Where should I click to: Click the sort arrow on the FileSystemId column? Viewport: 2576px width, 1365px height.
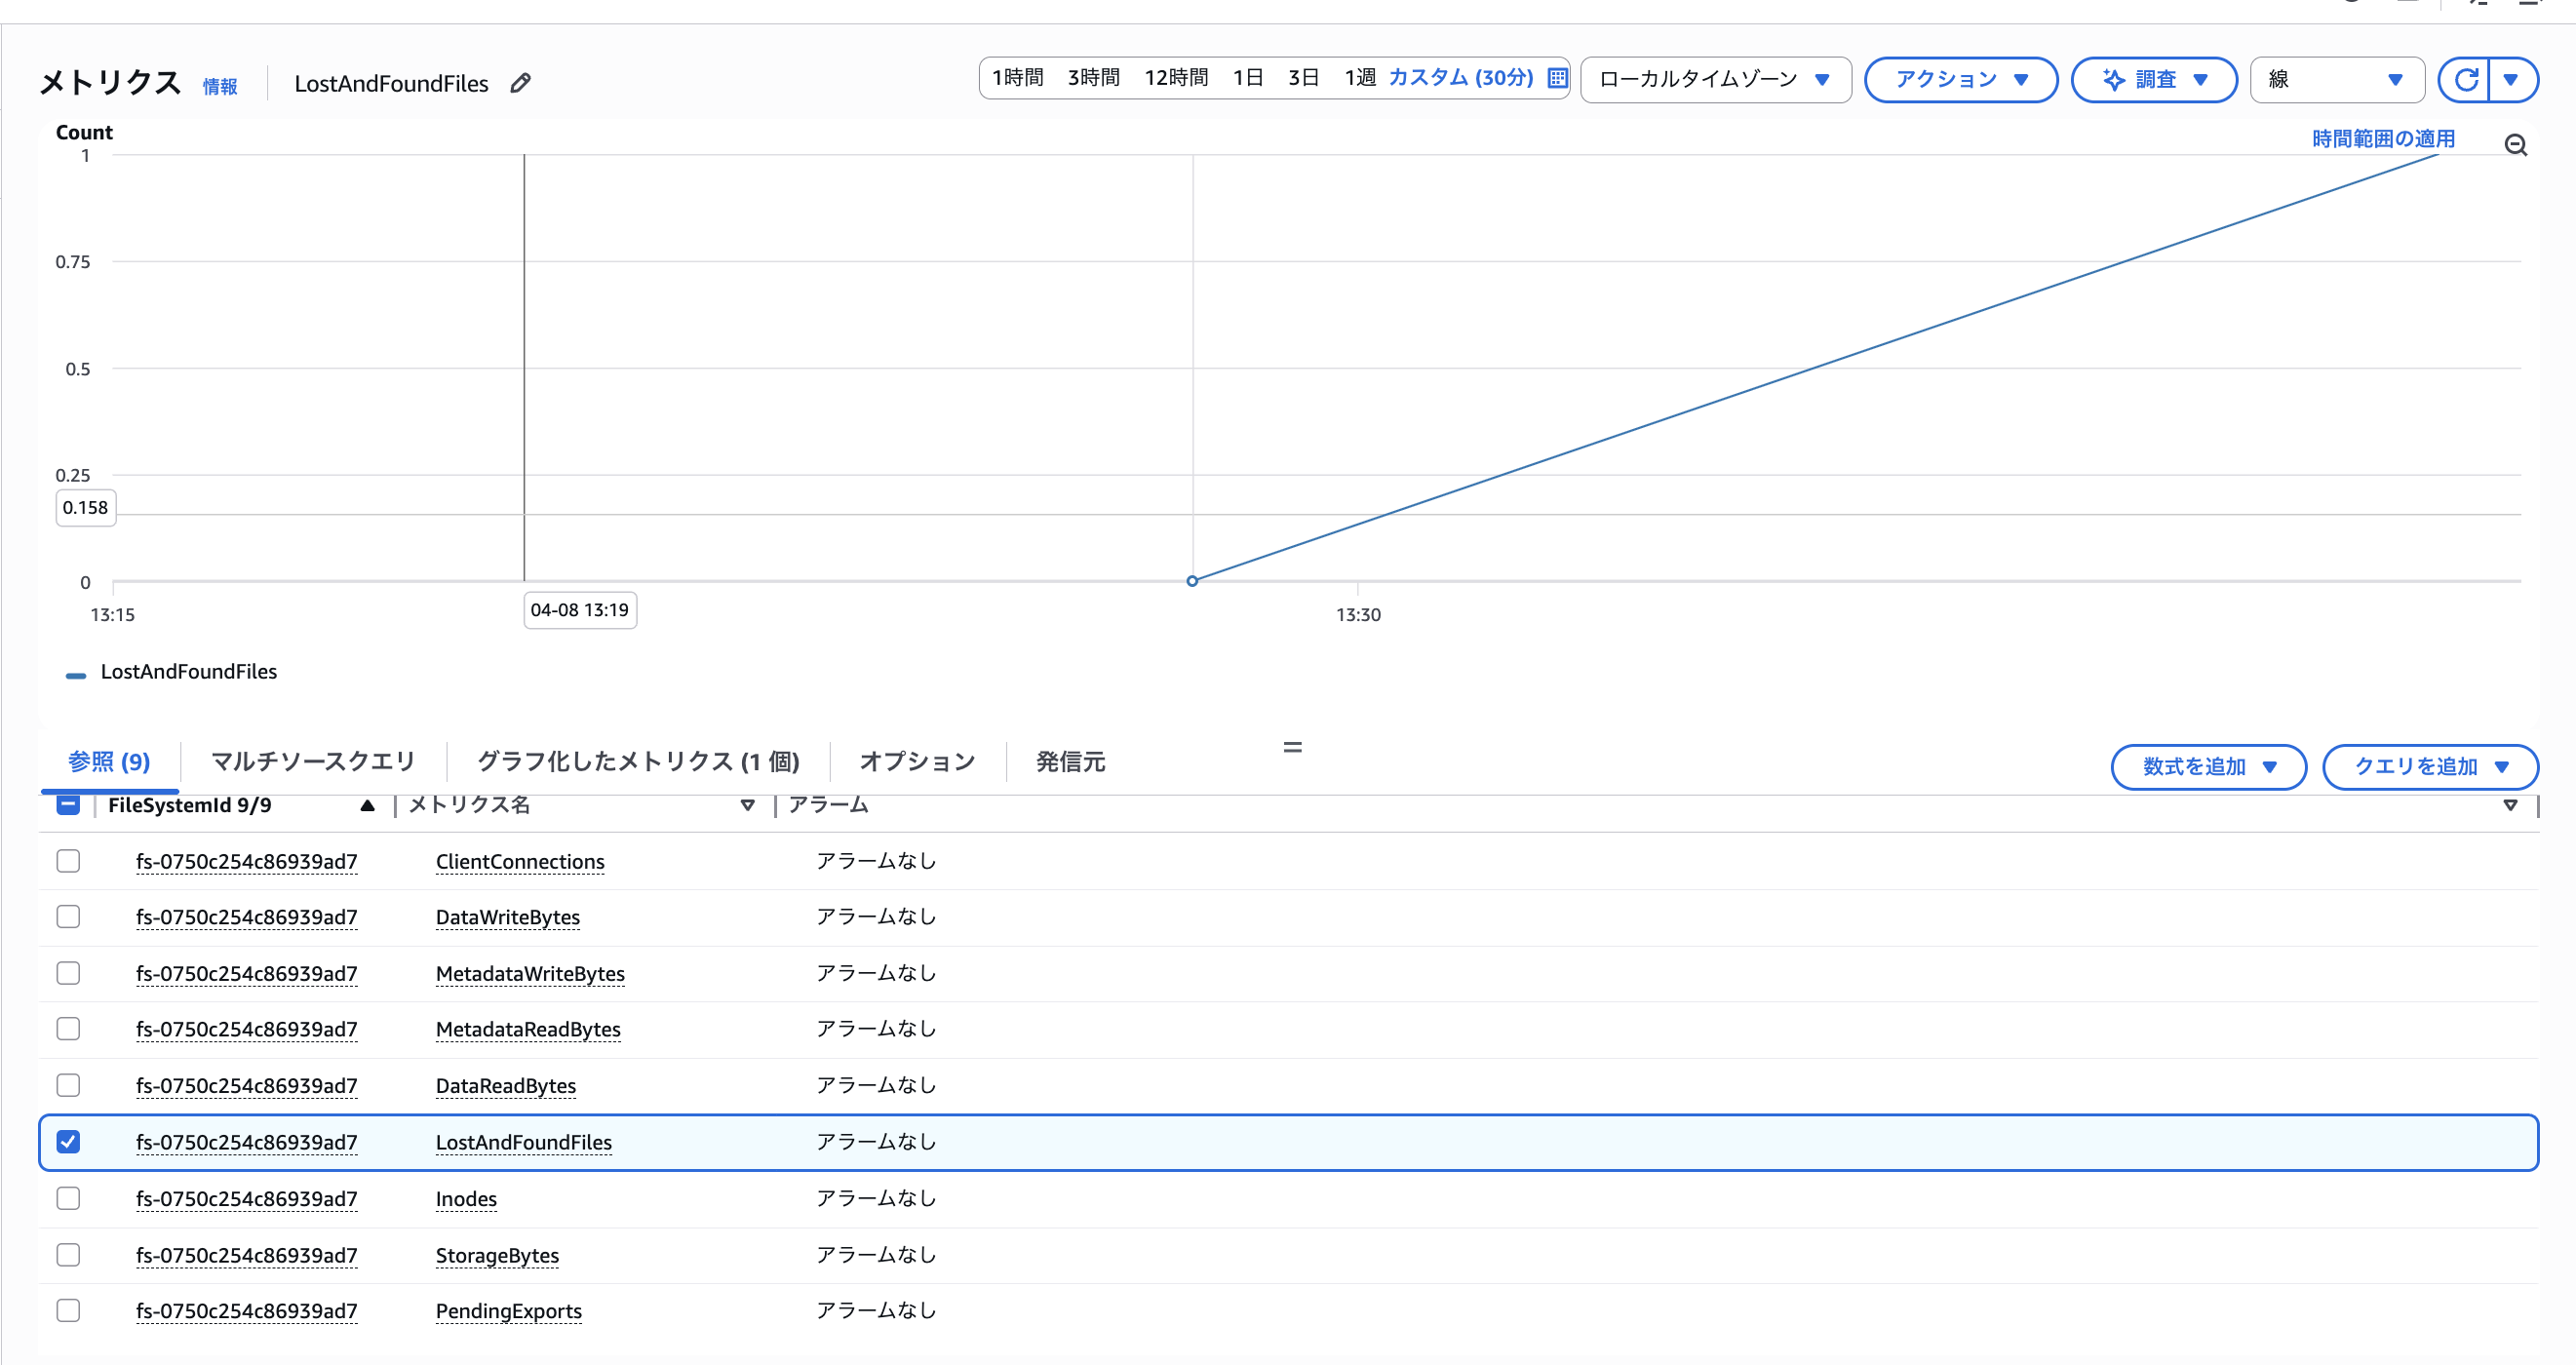tap(367, 805)
